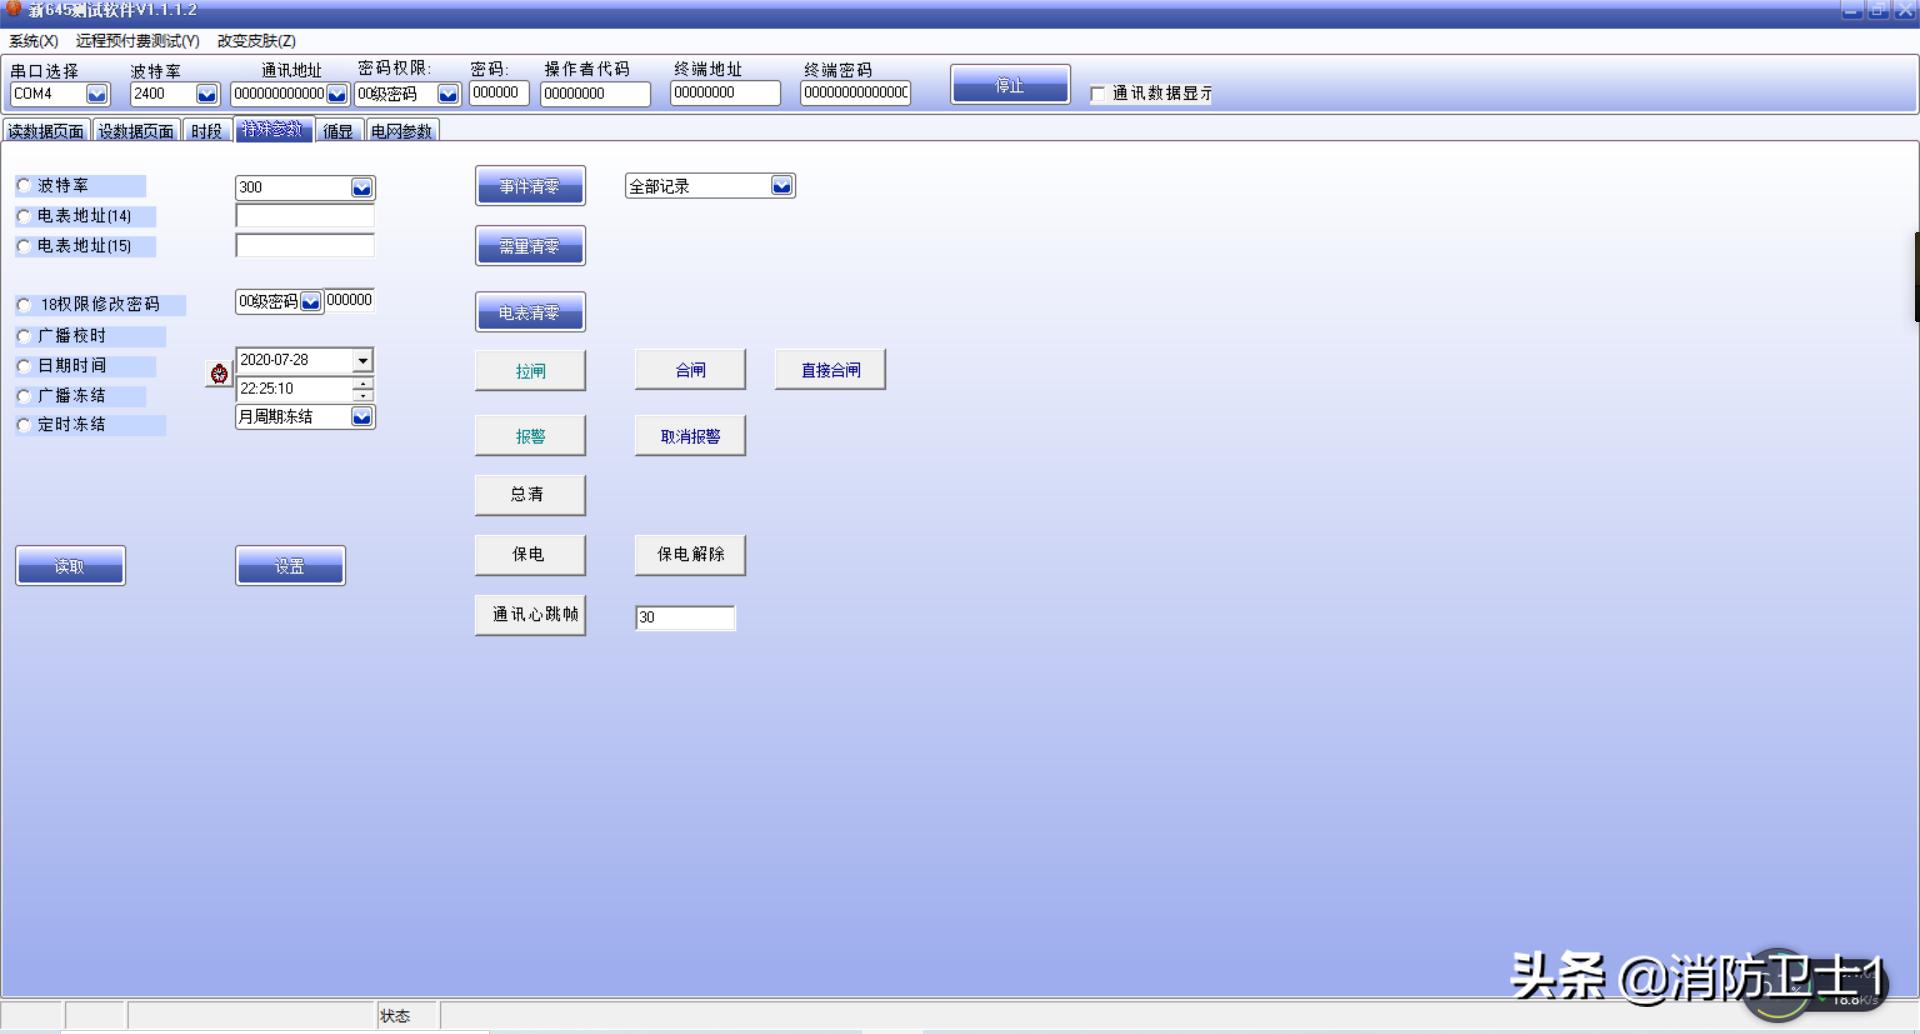
Task: Click the time field showing 22:25:10
Action: [294, 389]
